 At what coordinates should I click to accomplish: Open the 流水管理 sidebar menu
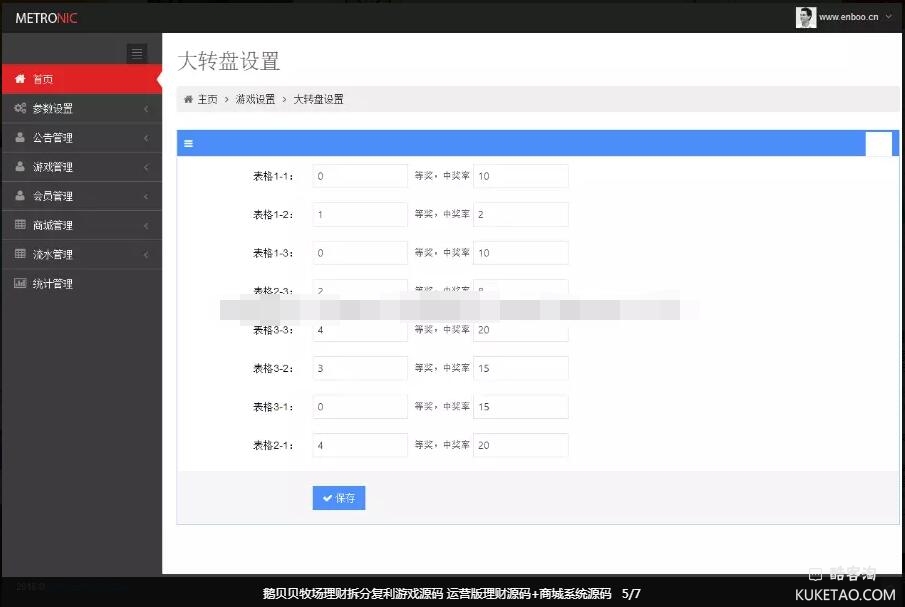click(81, 254)
